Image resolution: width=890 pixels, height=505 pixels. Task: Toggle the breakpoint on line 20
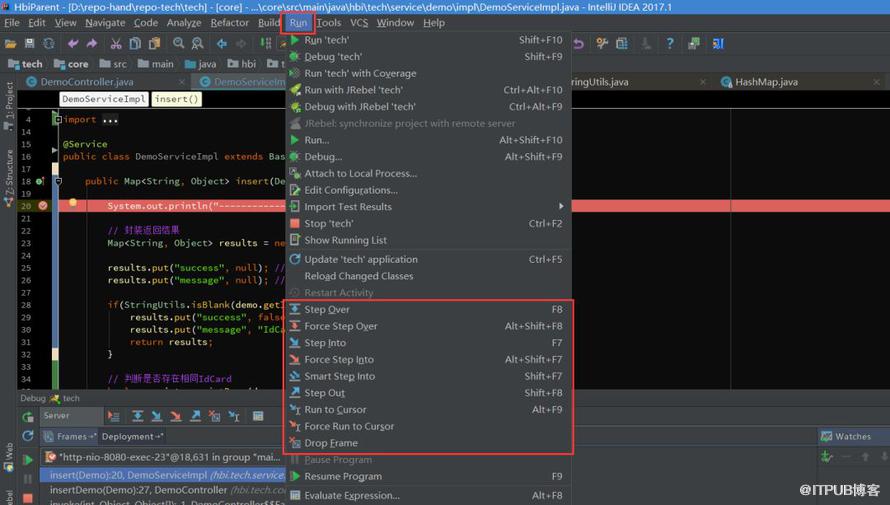click(x=43, y=206)
